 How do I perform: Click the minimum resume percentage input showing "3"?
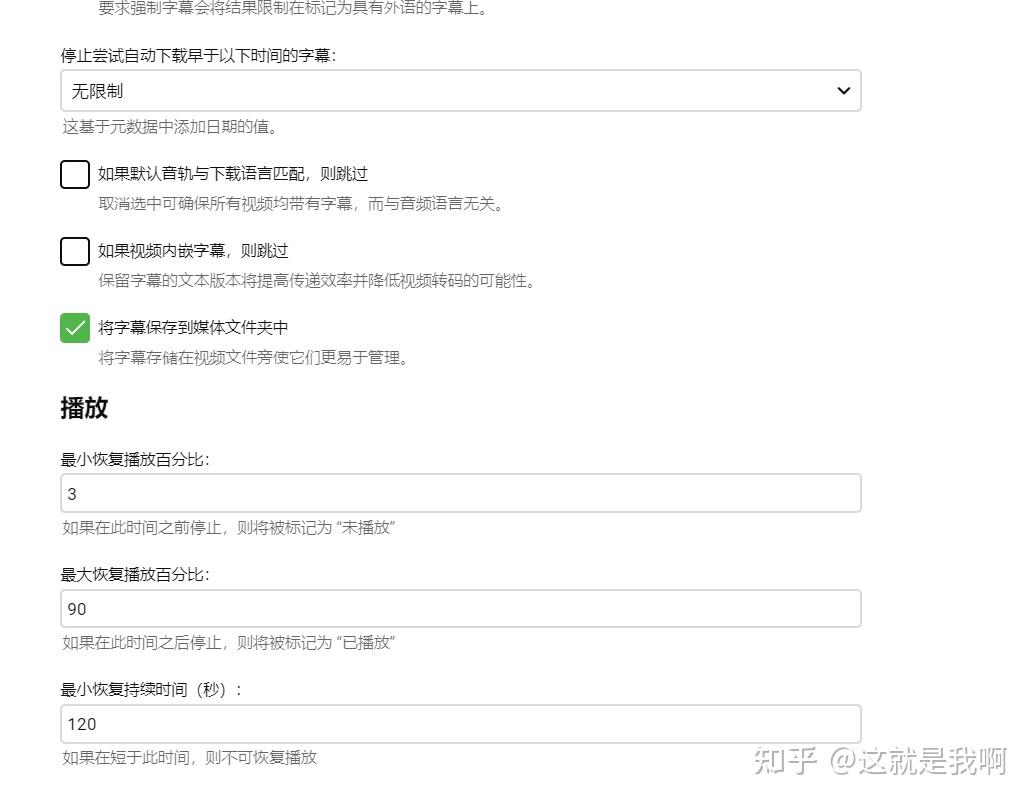pyautogui.click(x=460, y=492)
